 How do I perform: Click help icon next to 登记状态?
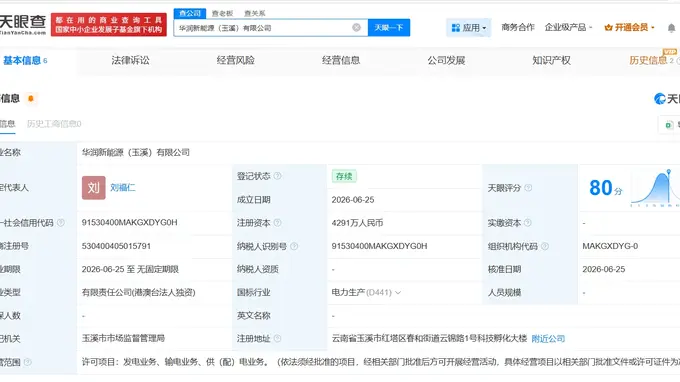[278, 176]
